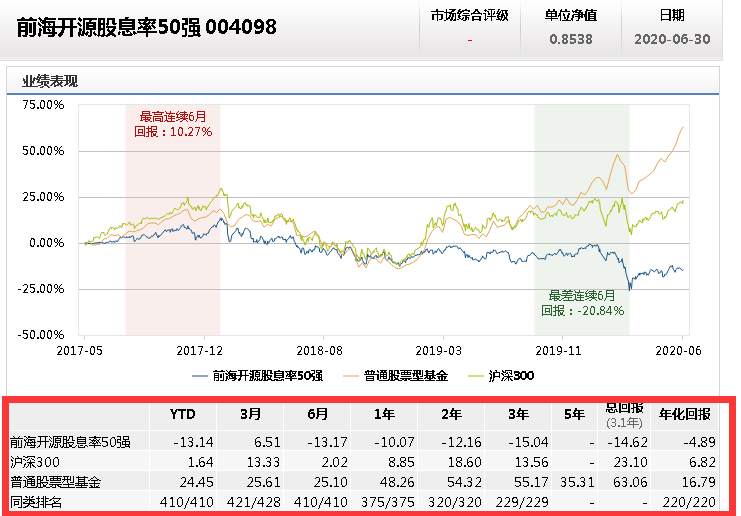This screenshot has height=516, width=741.
Task: Click the -50.00% y-axis label
Action: pos(41,335)
